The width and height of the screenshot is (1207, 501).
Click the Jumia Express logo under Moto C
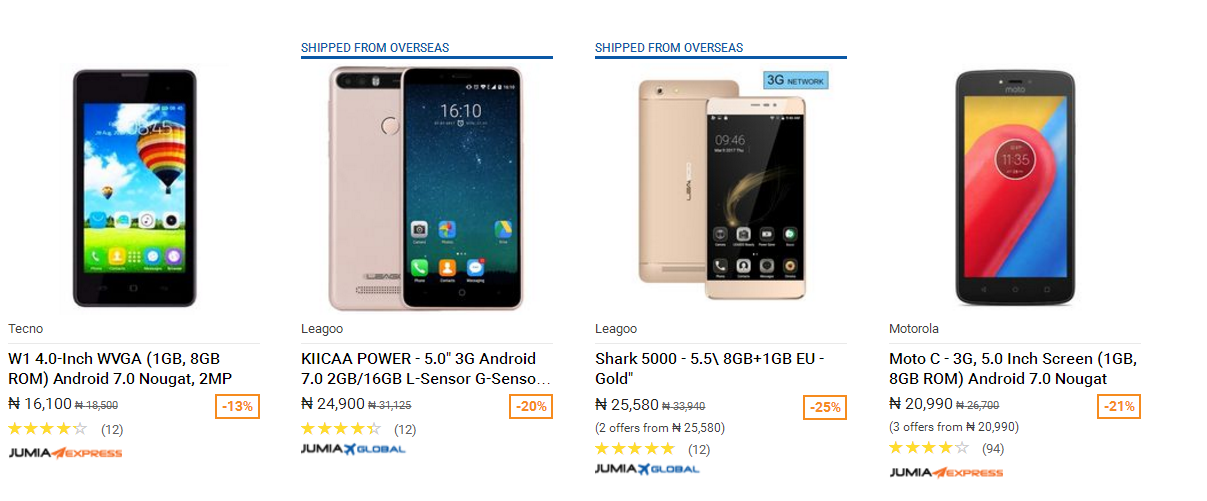click(946, 472)
